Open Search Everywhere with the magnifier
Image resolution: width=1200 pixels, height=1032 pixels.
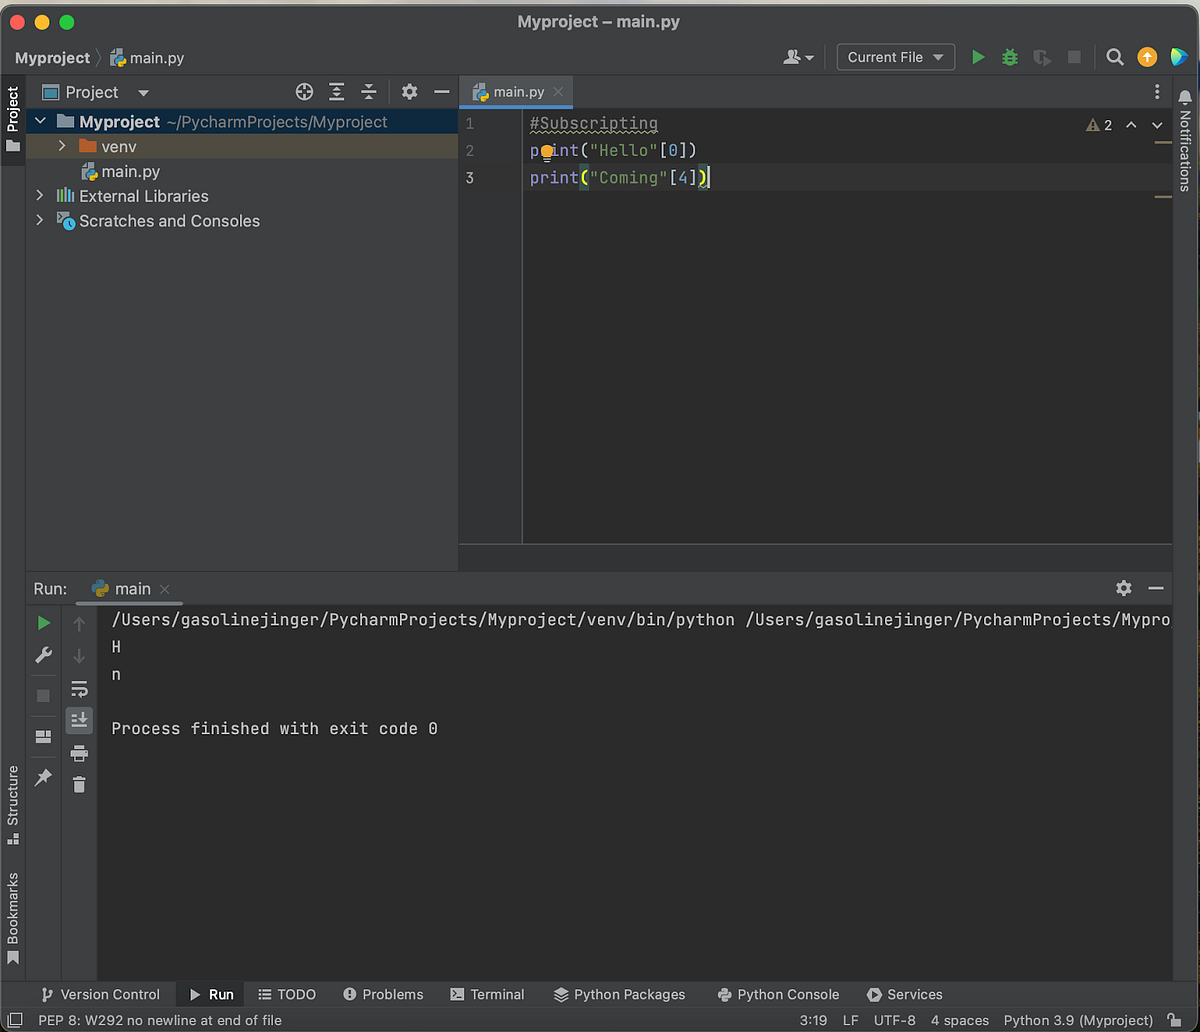point(1114,57)
